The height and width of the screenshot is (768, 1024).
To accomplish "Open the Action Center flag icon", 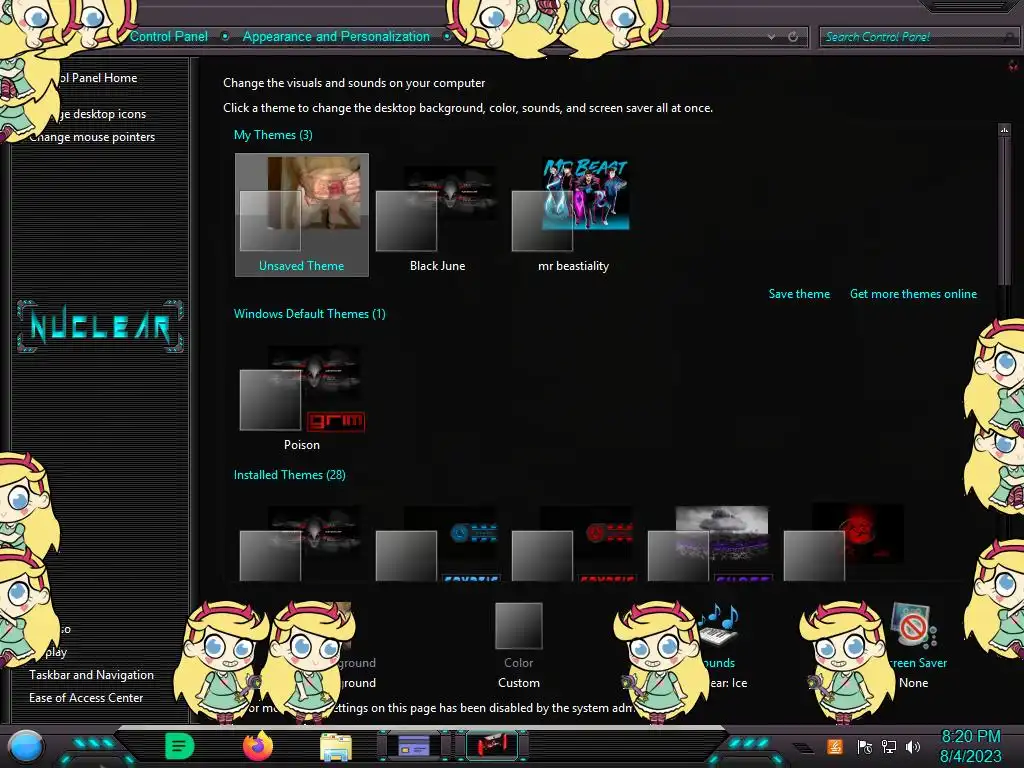I will 865,746.
